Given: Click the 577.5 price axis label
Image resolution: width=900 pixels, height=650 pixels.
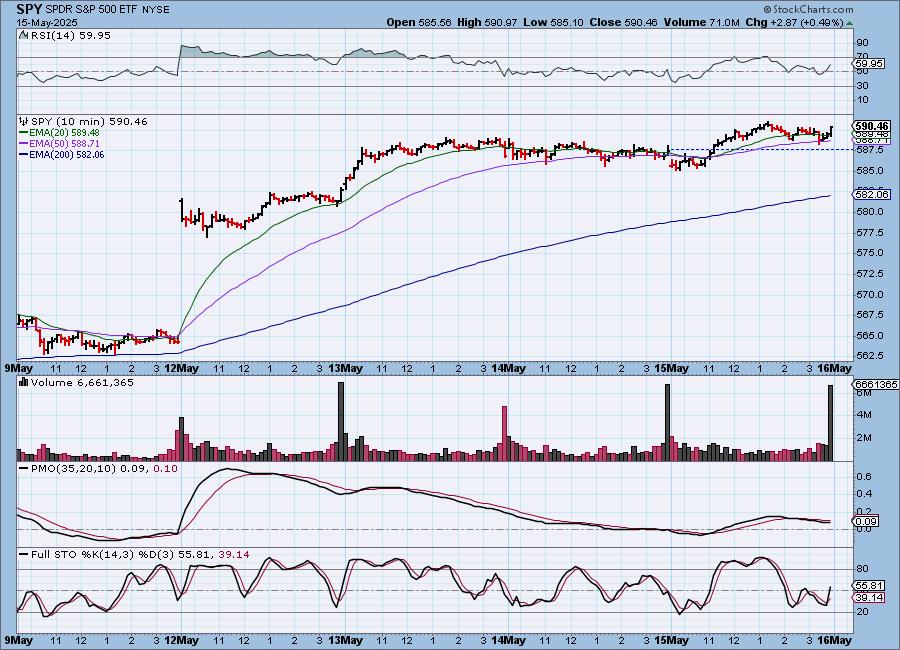Looking at the screenshot, I should click(x=870, y=233).
